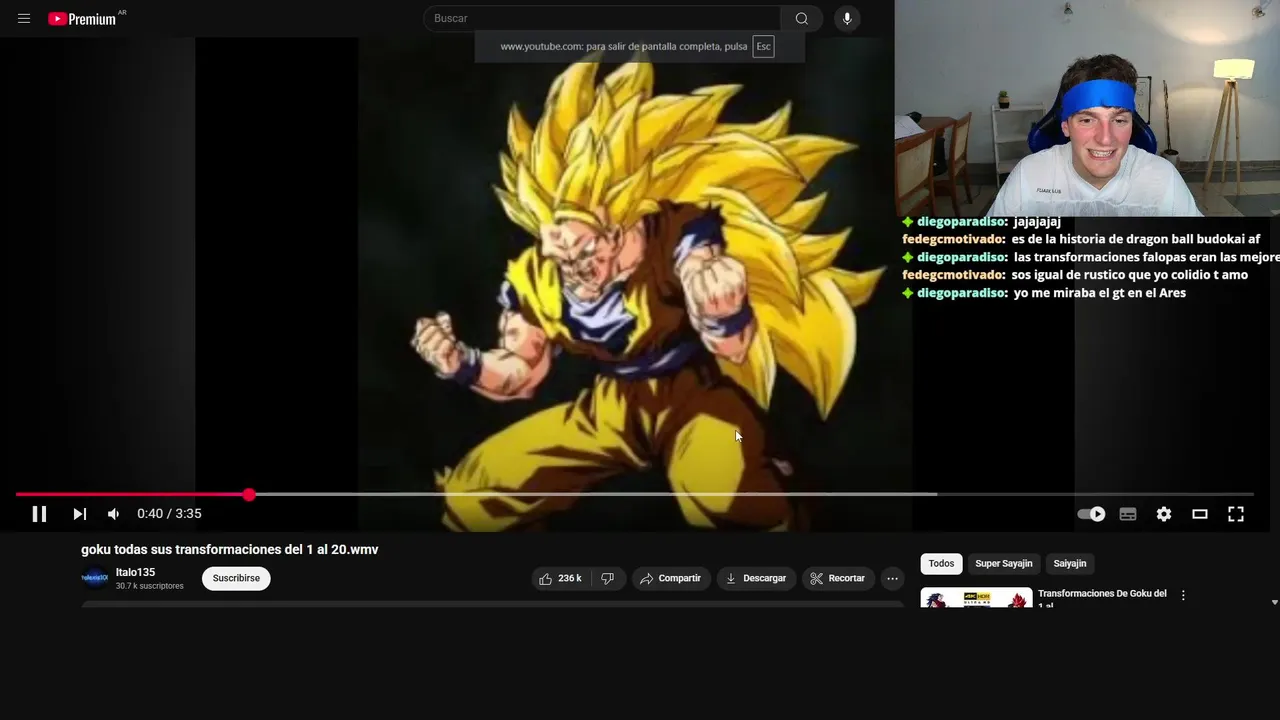Click the Esc key hint in the fullscreen banner
The image size is (1280, 720).
point(763,46)
